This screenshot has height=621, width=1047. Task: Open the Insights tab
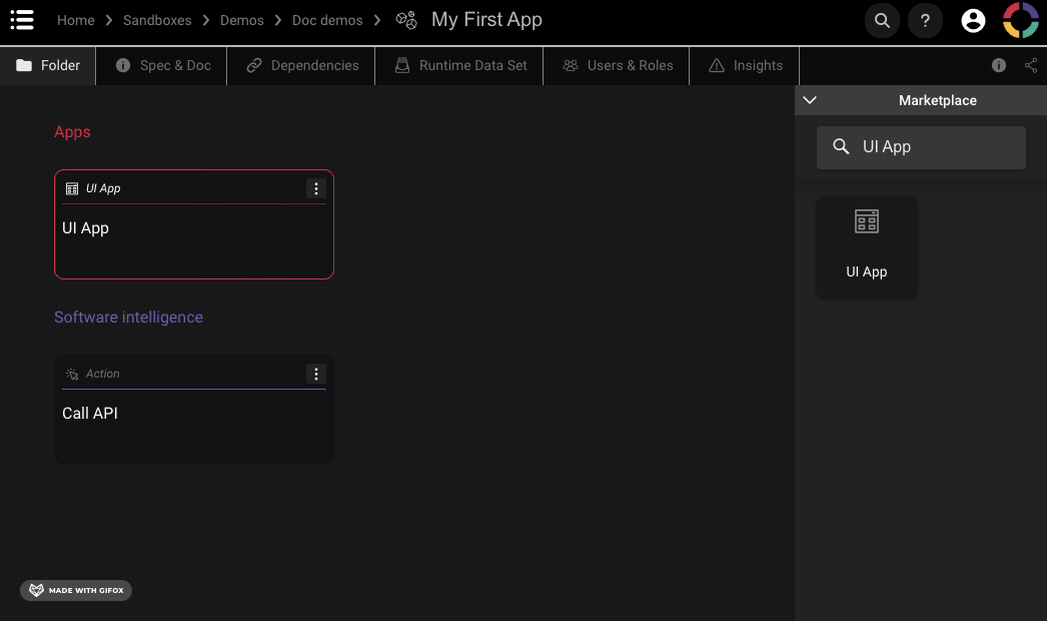click(x=745, y=66)
